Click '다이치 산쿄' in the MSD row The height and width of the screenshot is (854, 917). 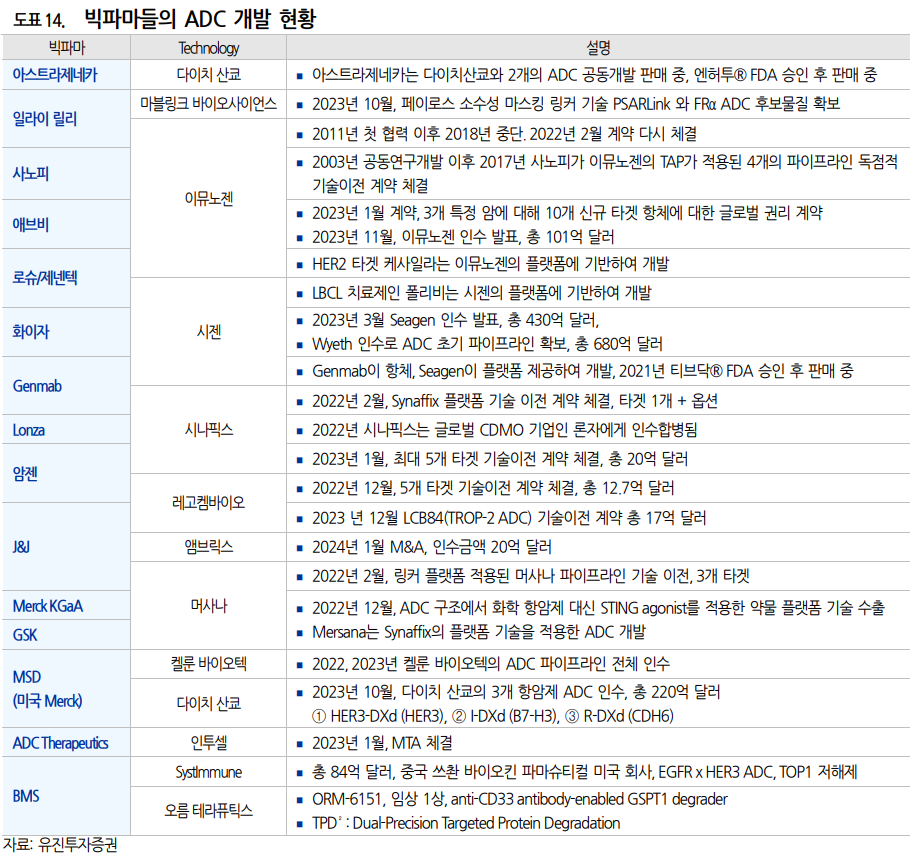[x=209, y=704]
